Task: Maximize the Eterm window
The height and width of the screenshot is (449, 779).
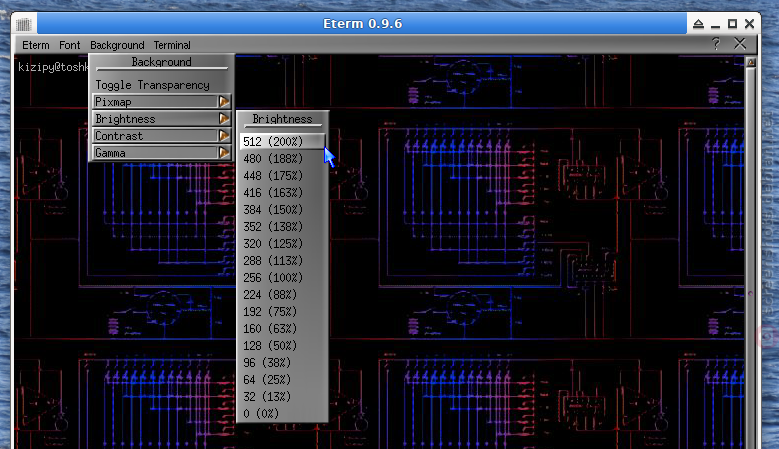Action: click(x=732, y=24)
